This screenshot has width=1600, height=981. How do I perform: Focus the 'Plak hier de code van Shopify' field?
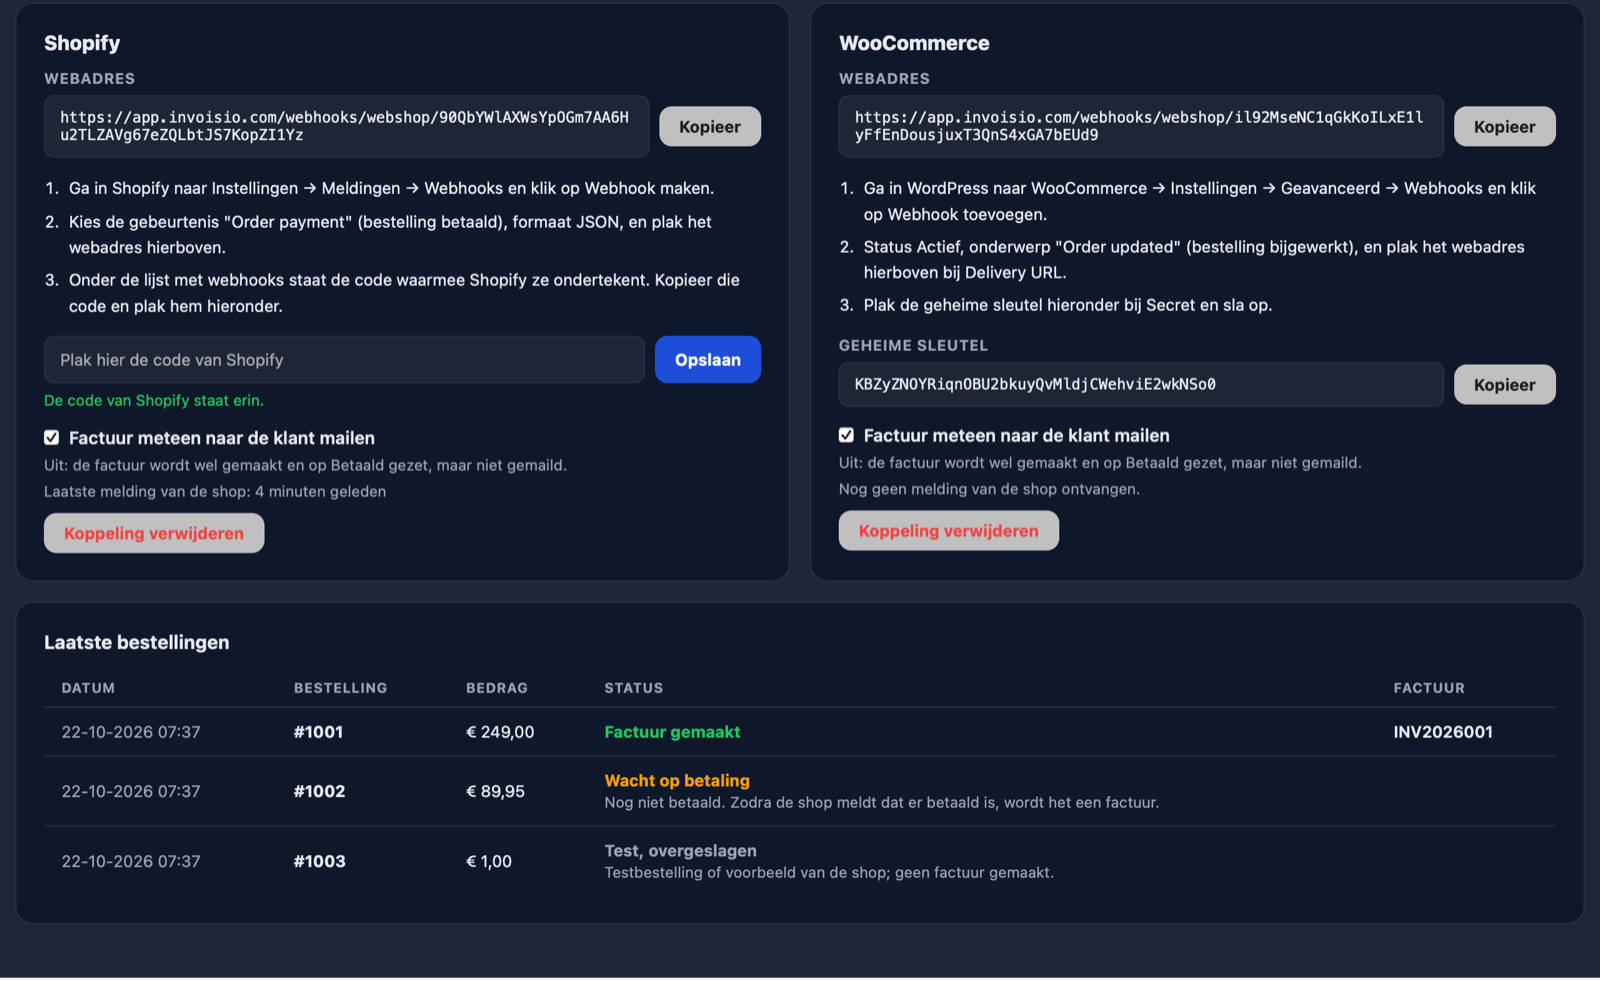tap(344, 360)
